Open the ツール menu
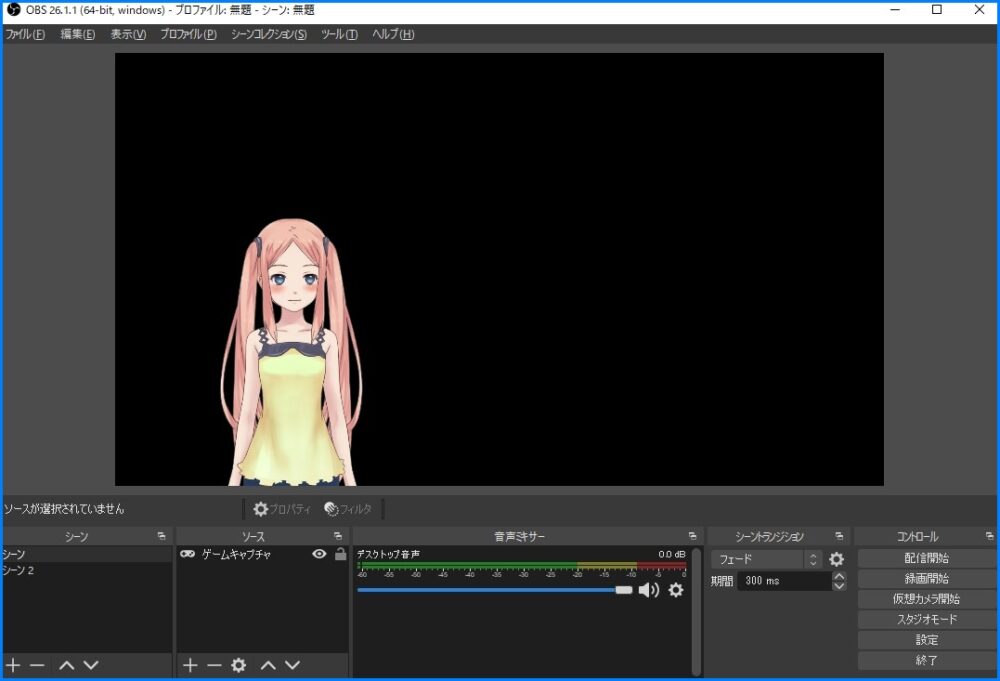 [337, 33]
